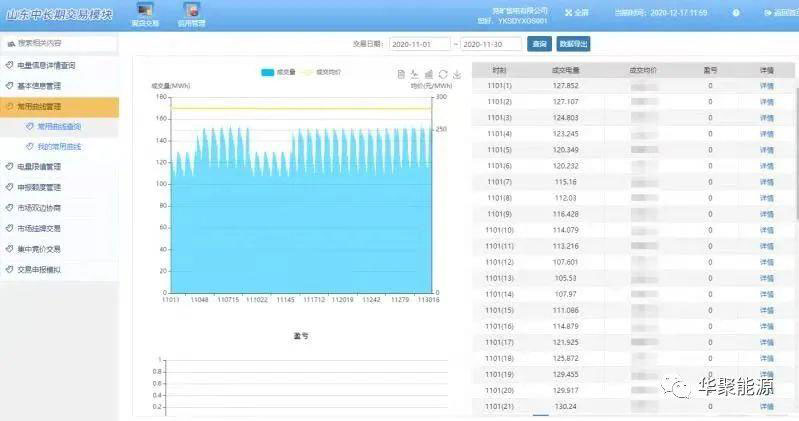
Task: Open the 信用管理 module icon
Action: pos(191,13)
